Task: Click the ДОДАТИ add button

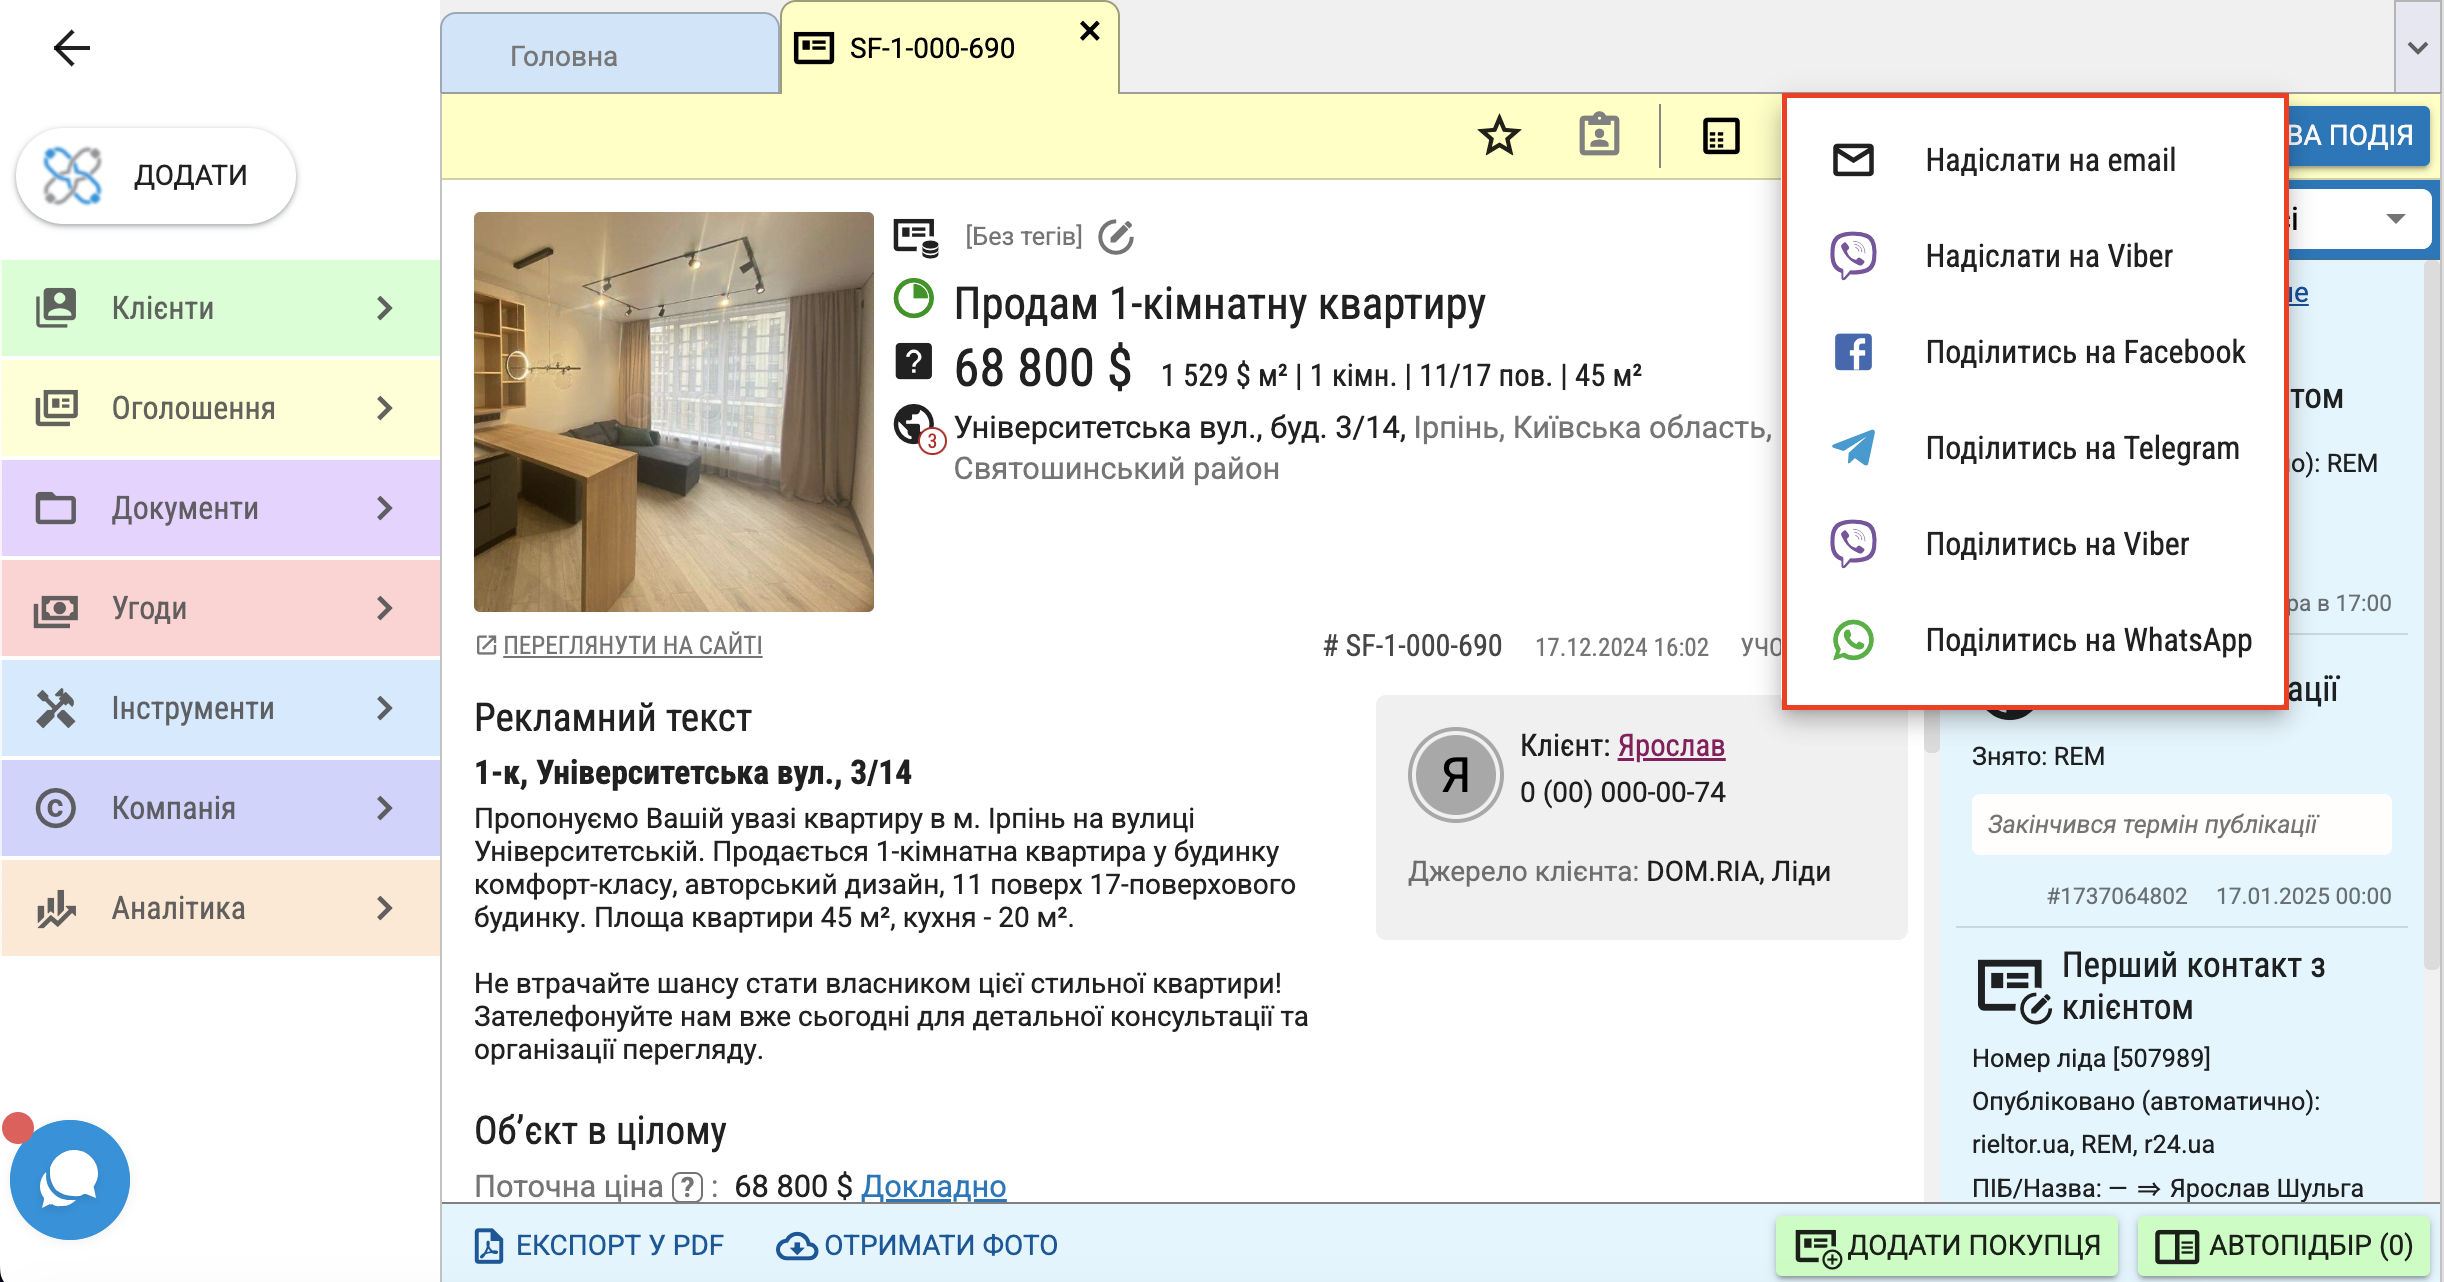Action: click(x=156, y=175)
